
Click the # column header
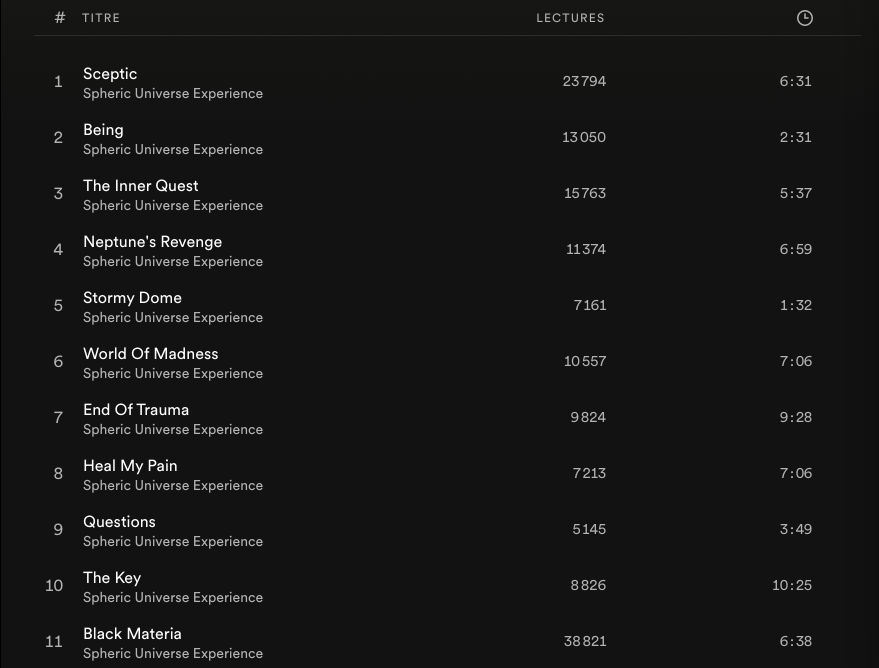[x=60, y=18]
